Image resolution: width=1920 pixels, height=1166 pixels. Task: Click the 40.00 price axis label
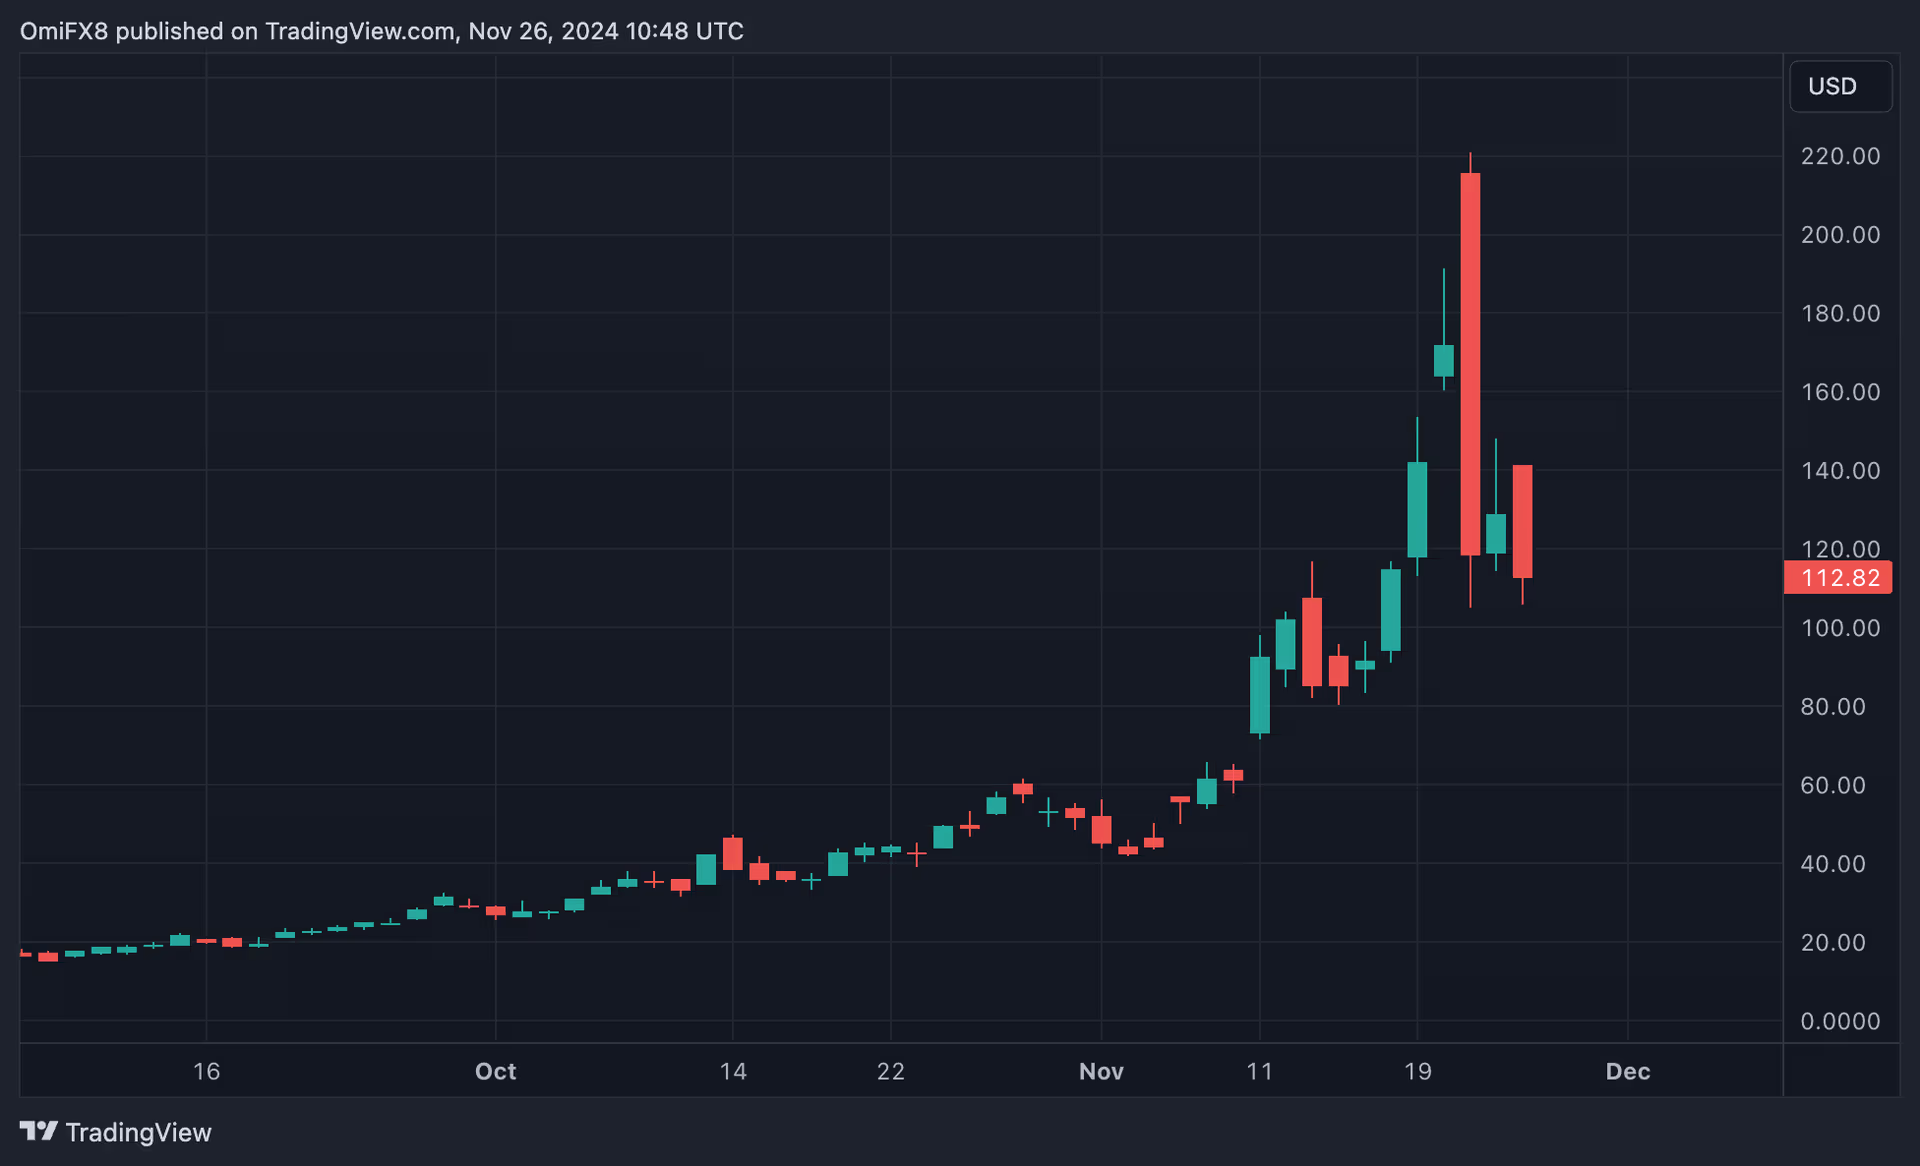click(1833, 864)
